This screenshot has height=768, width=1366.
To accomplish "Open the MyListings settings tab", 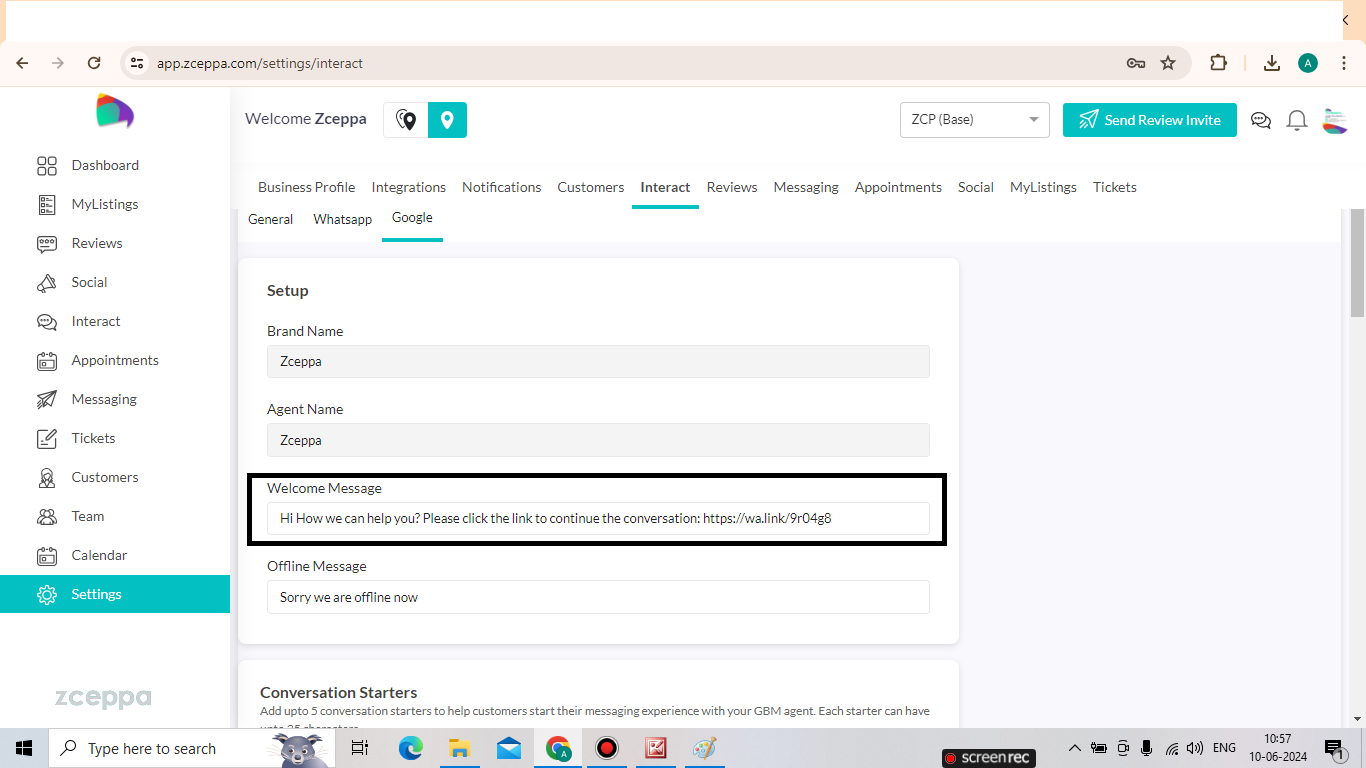I will (1043, 187).
